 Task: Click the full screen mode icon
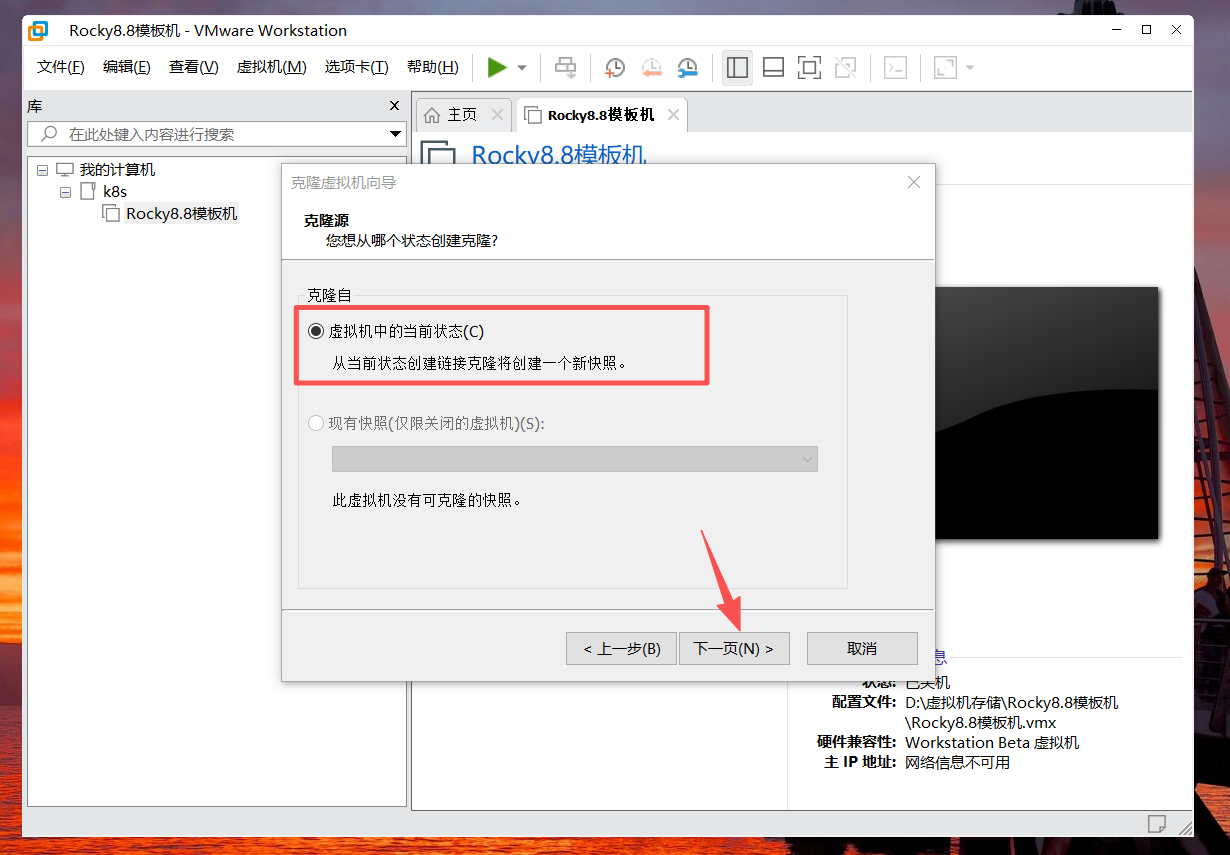click(x=809, y=67)
